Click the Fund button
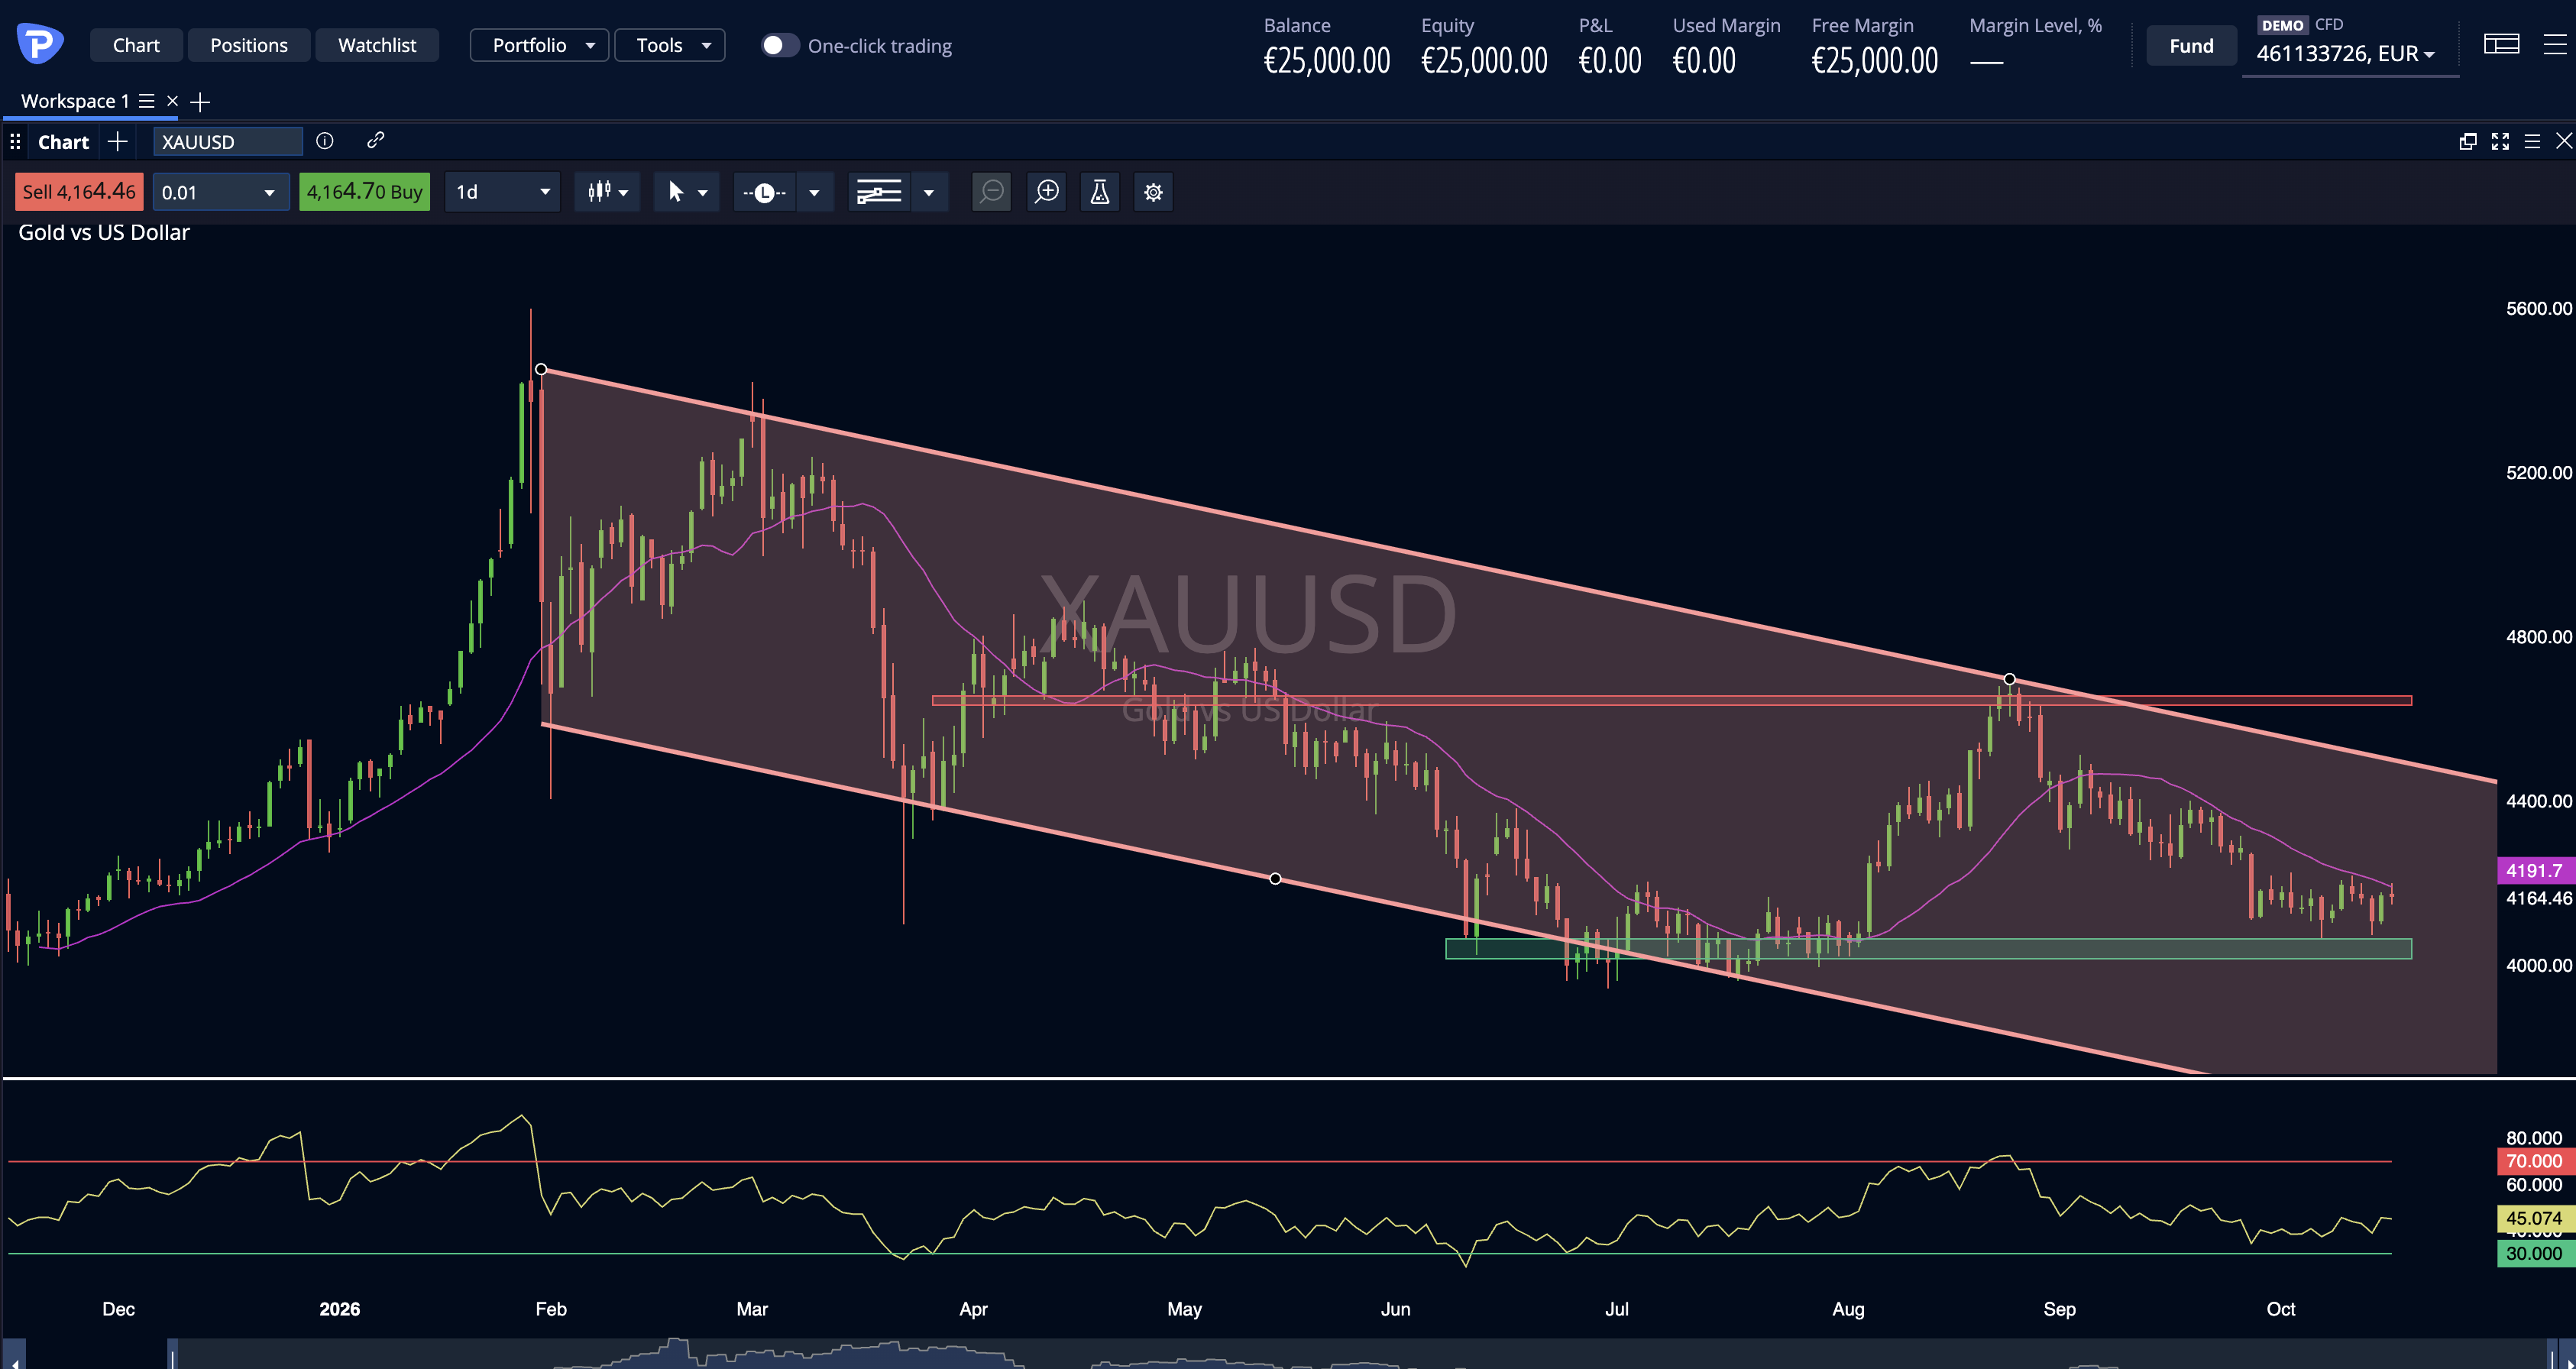Viewport: 2576px width, 1369px height. (x=2191, y=46)
